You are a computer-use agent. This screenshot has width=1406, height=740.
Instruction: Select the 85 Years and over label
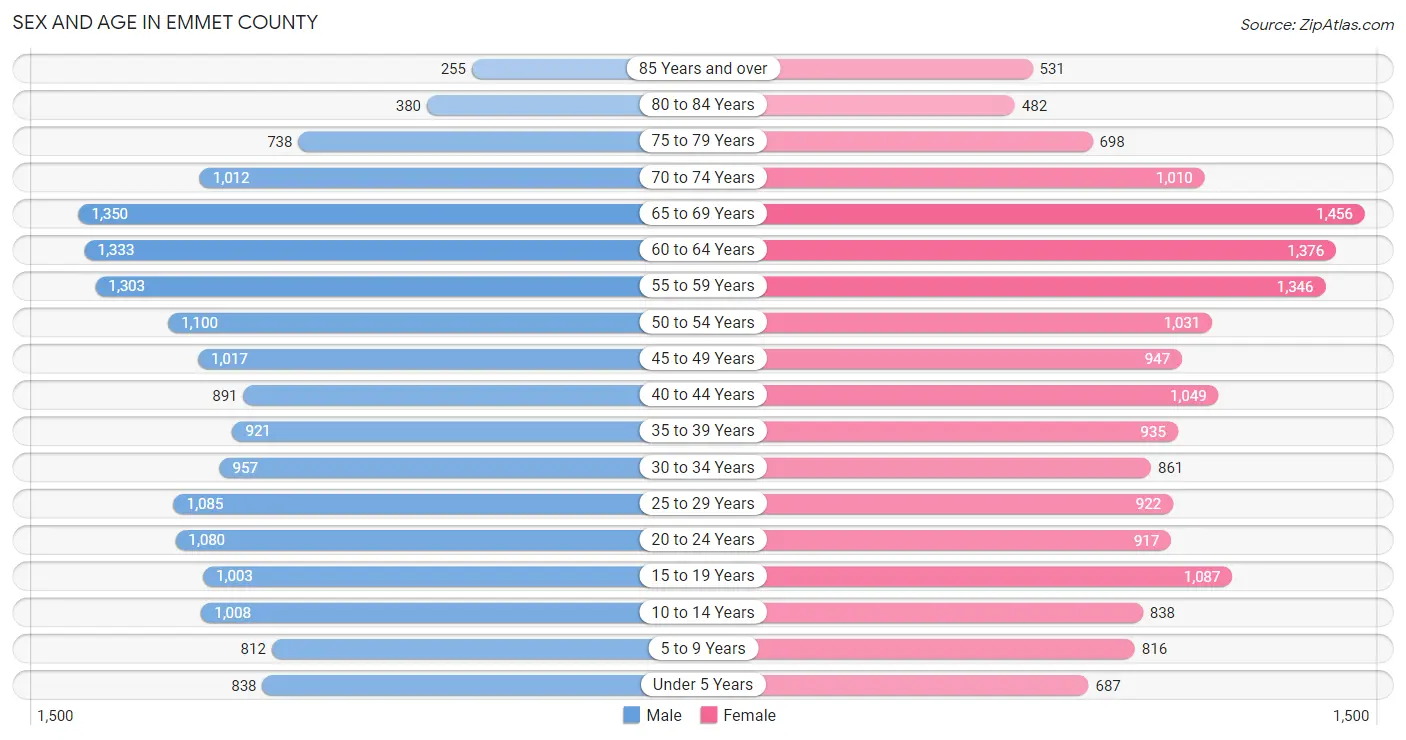[x=703, y=68]
